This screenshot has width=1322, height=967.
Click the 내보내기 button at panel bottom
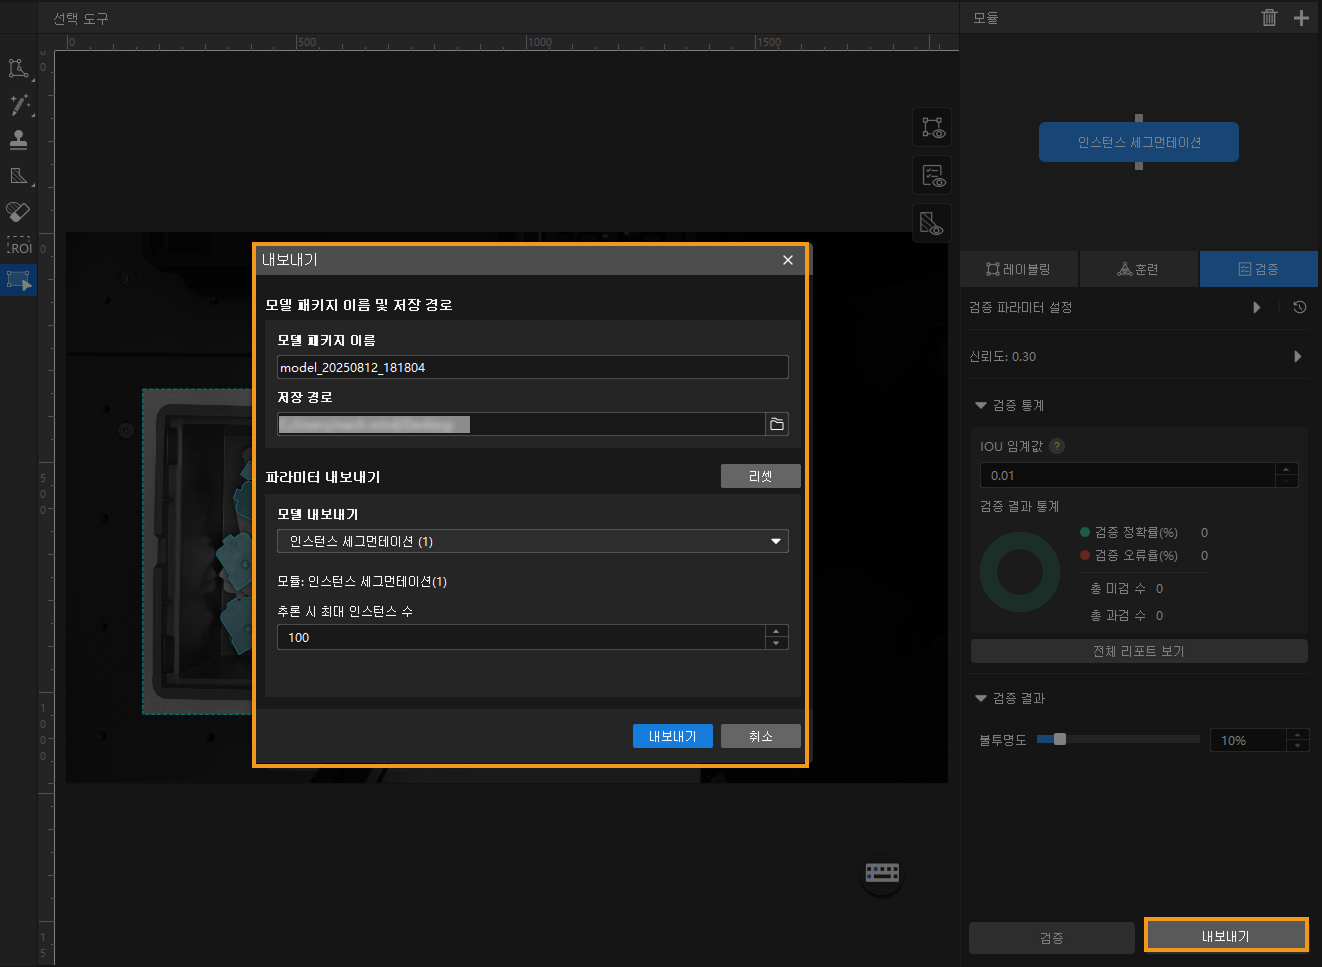pyautogui.click(x=1226, y=935)
